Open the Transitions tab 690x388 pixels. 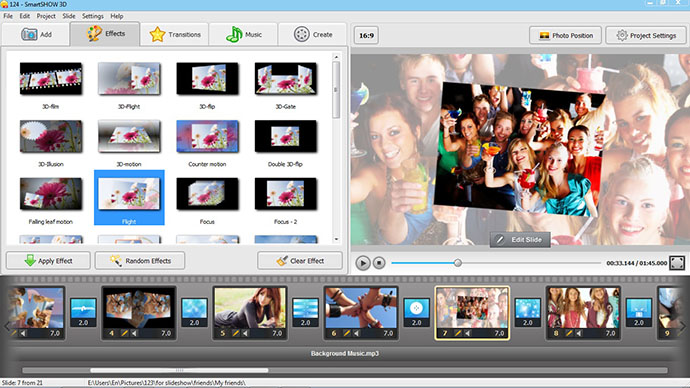175,34
